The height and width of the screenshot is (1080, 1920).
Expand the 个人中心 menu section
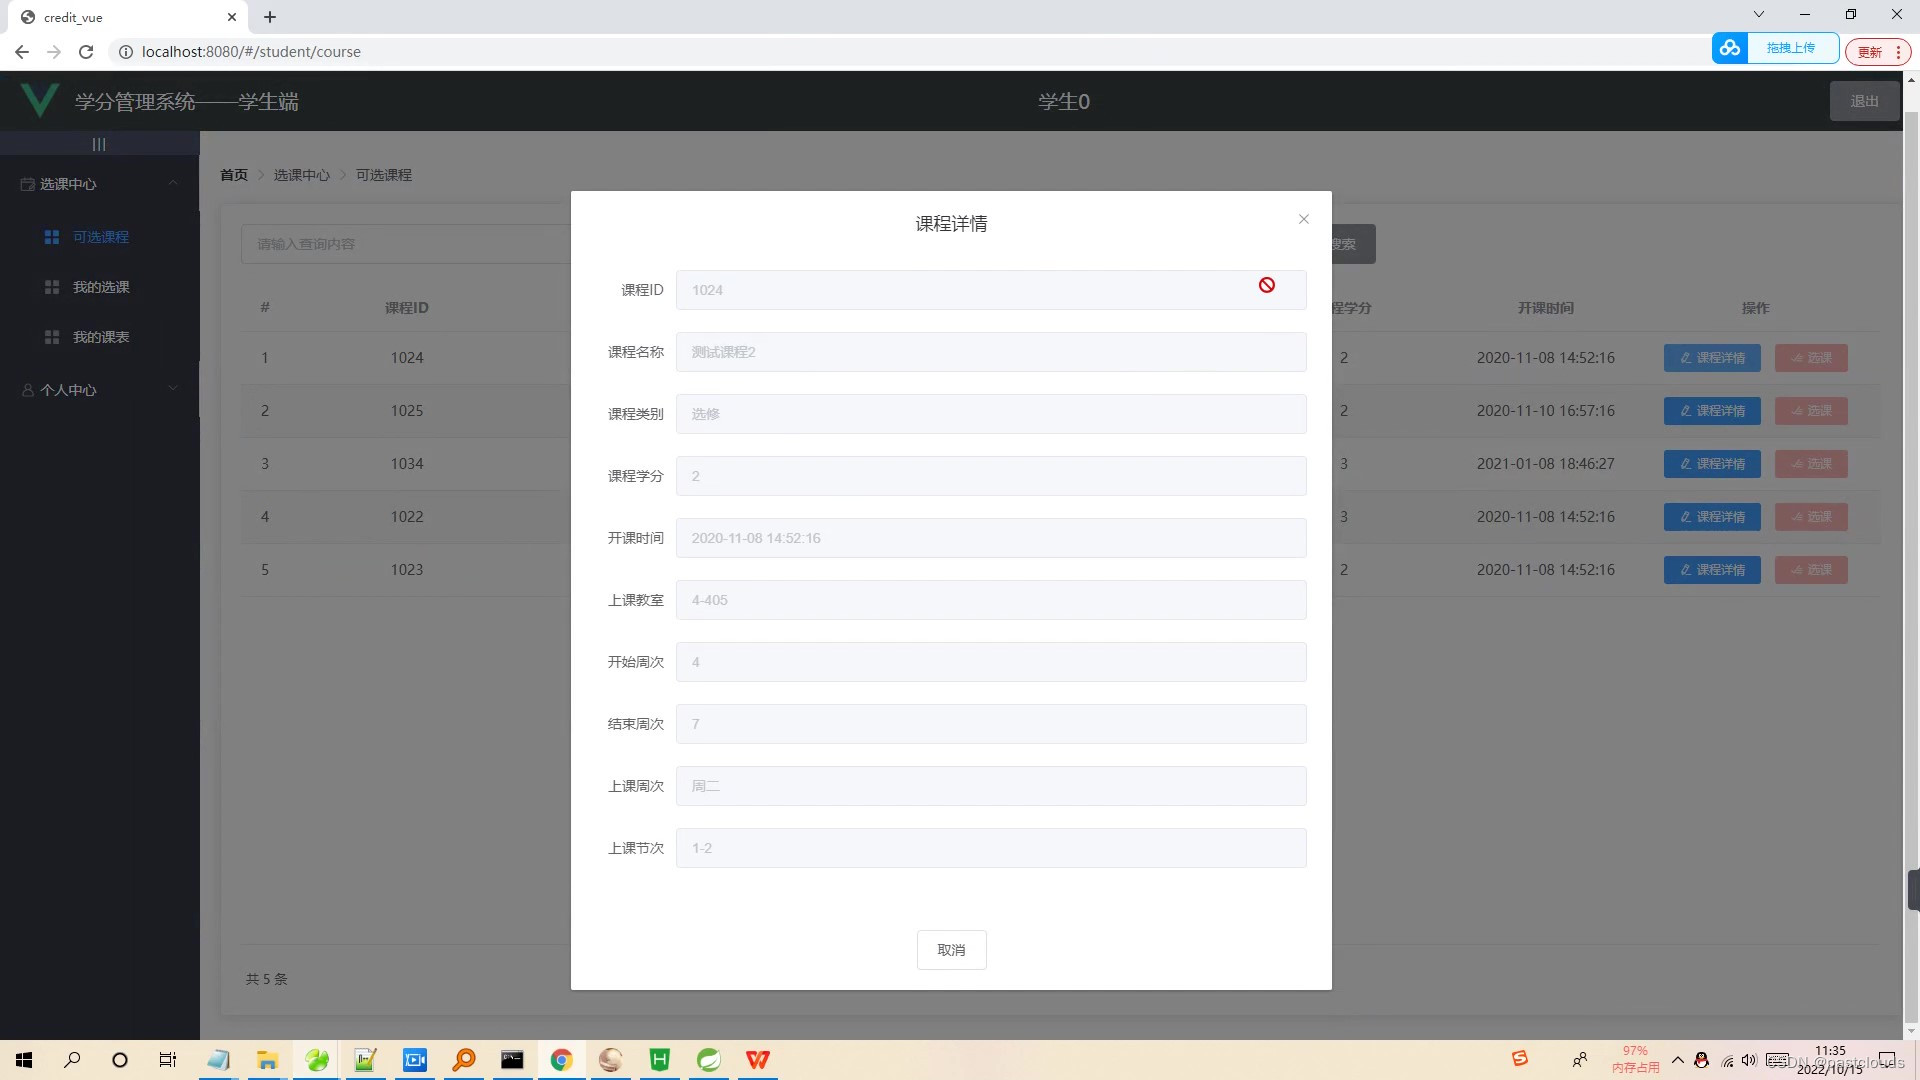(172, 389)
